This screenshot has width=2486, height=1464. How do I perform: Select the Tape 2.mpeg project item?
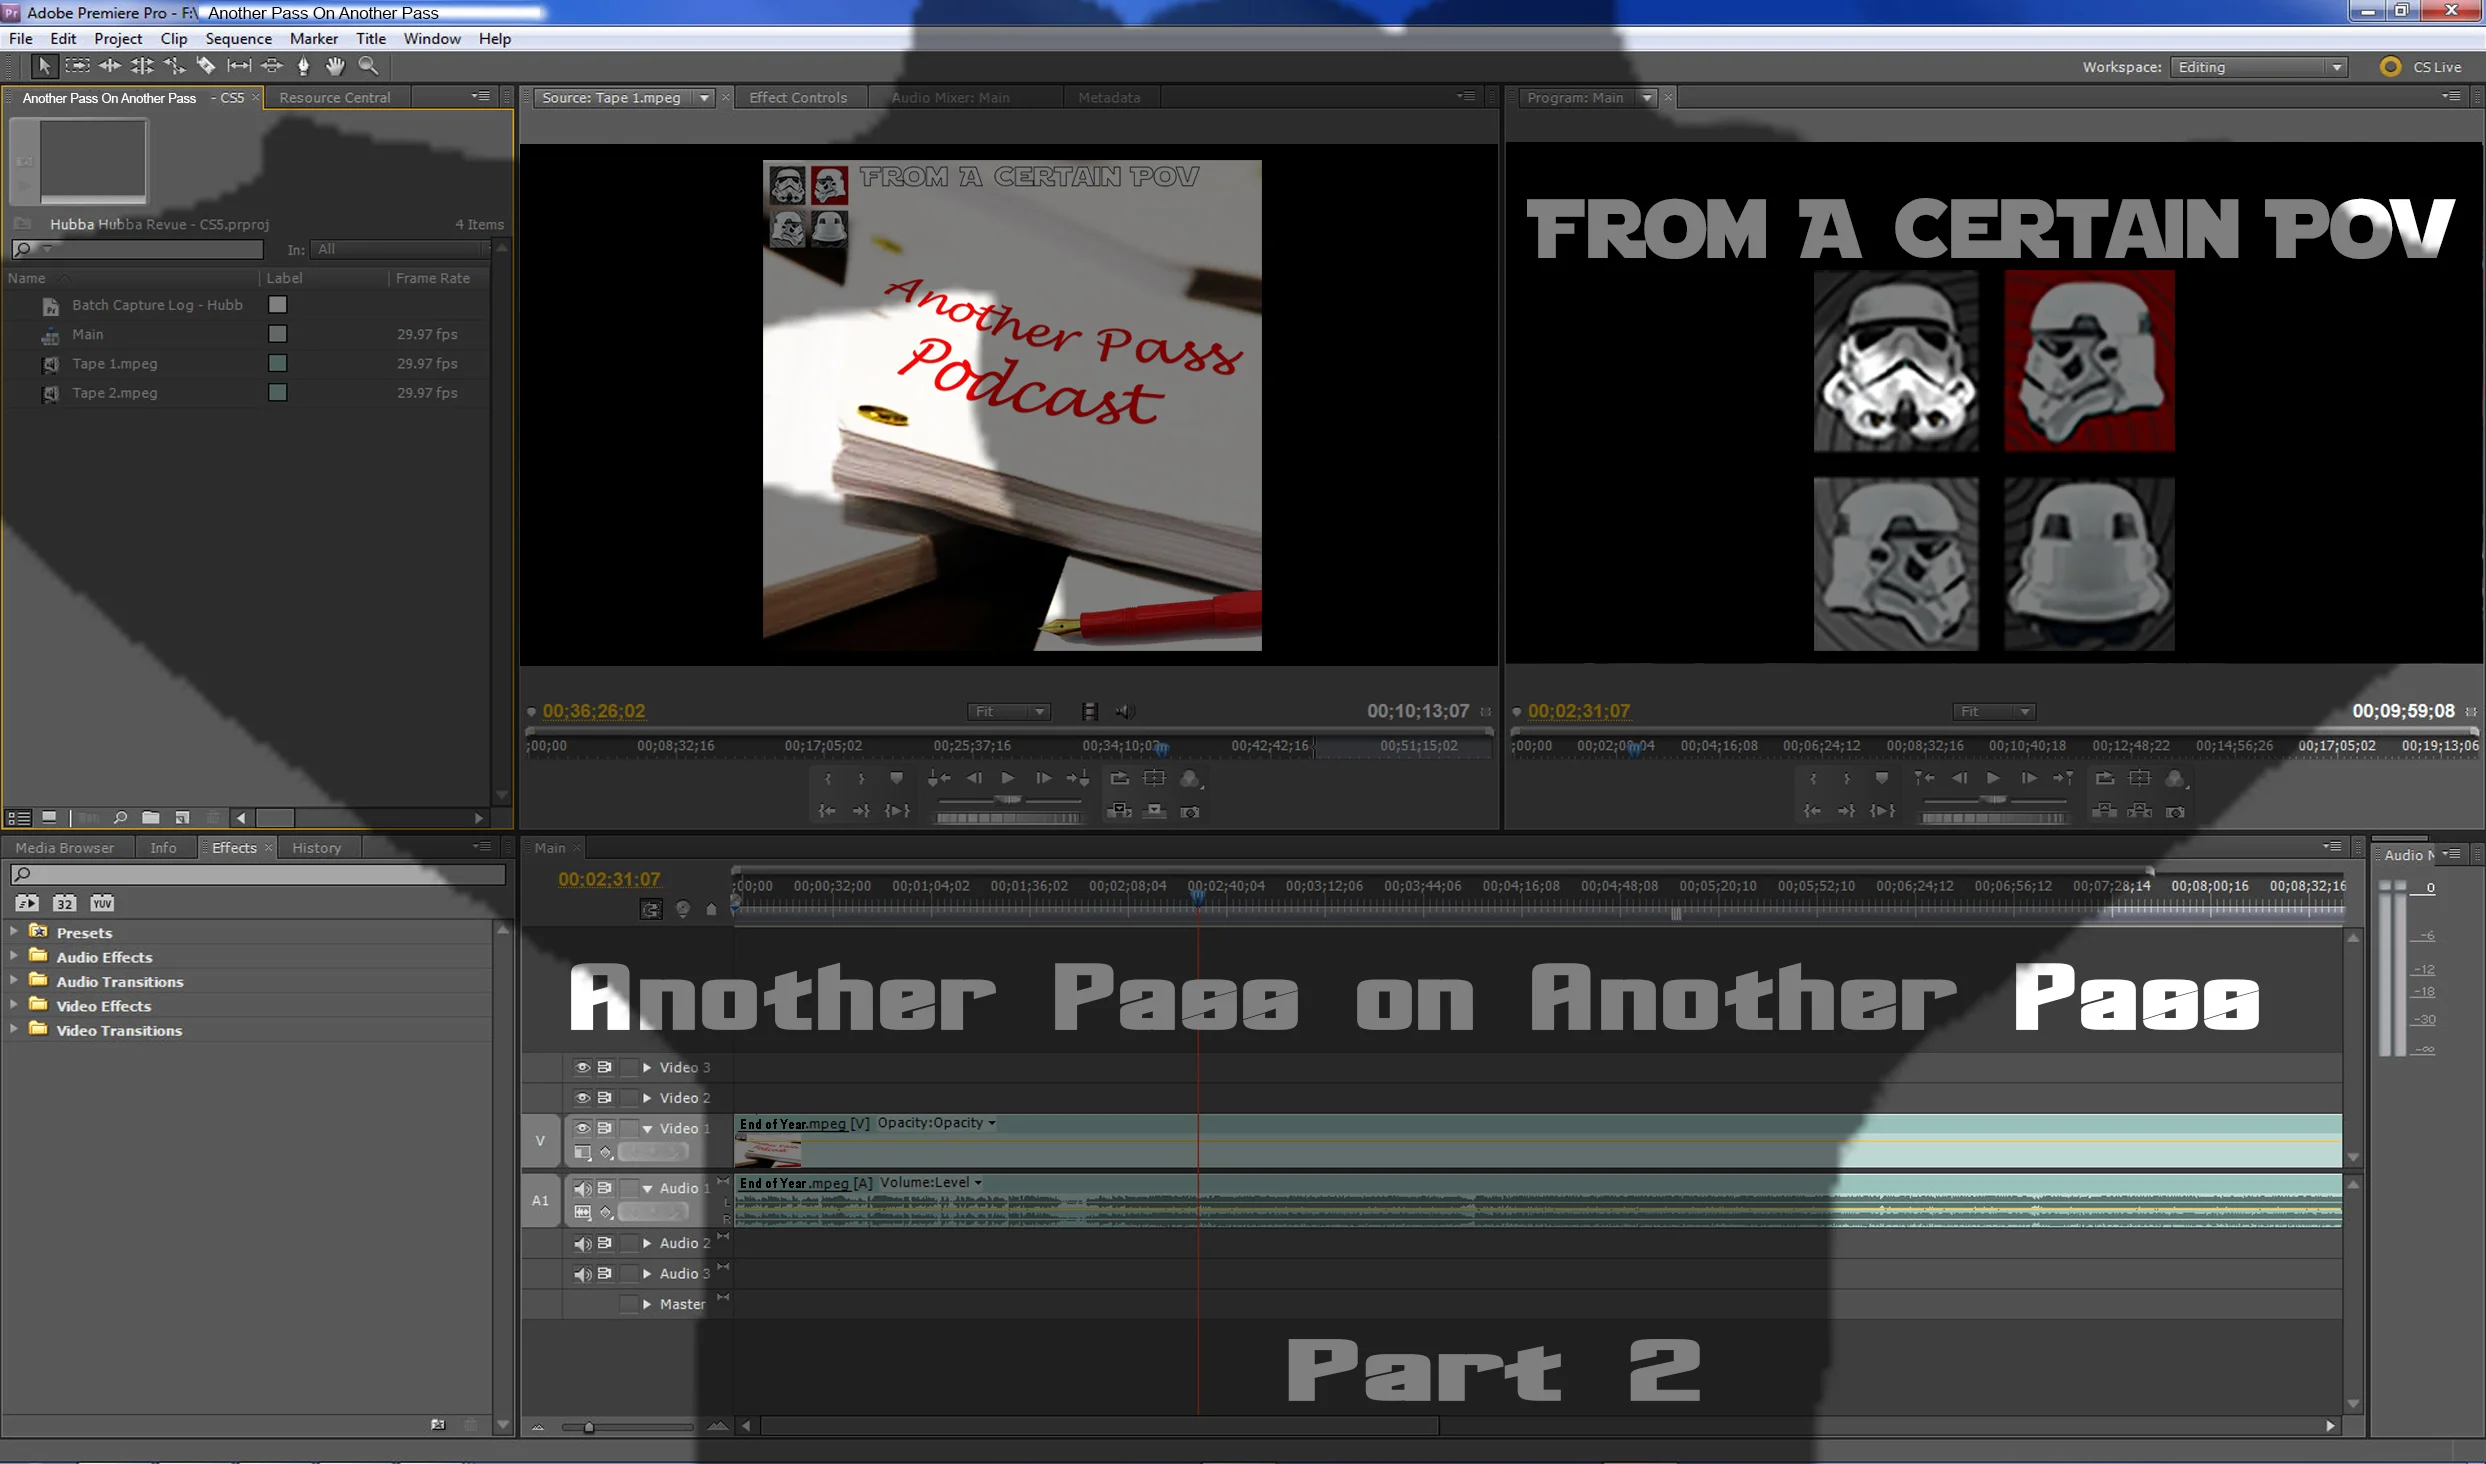coord(115,393)
